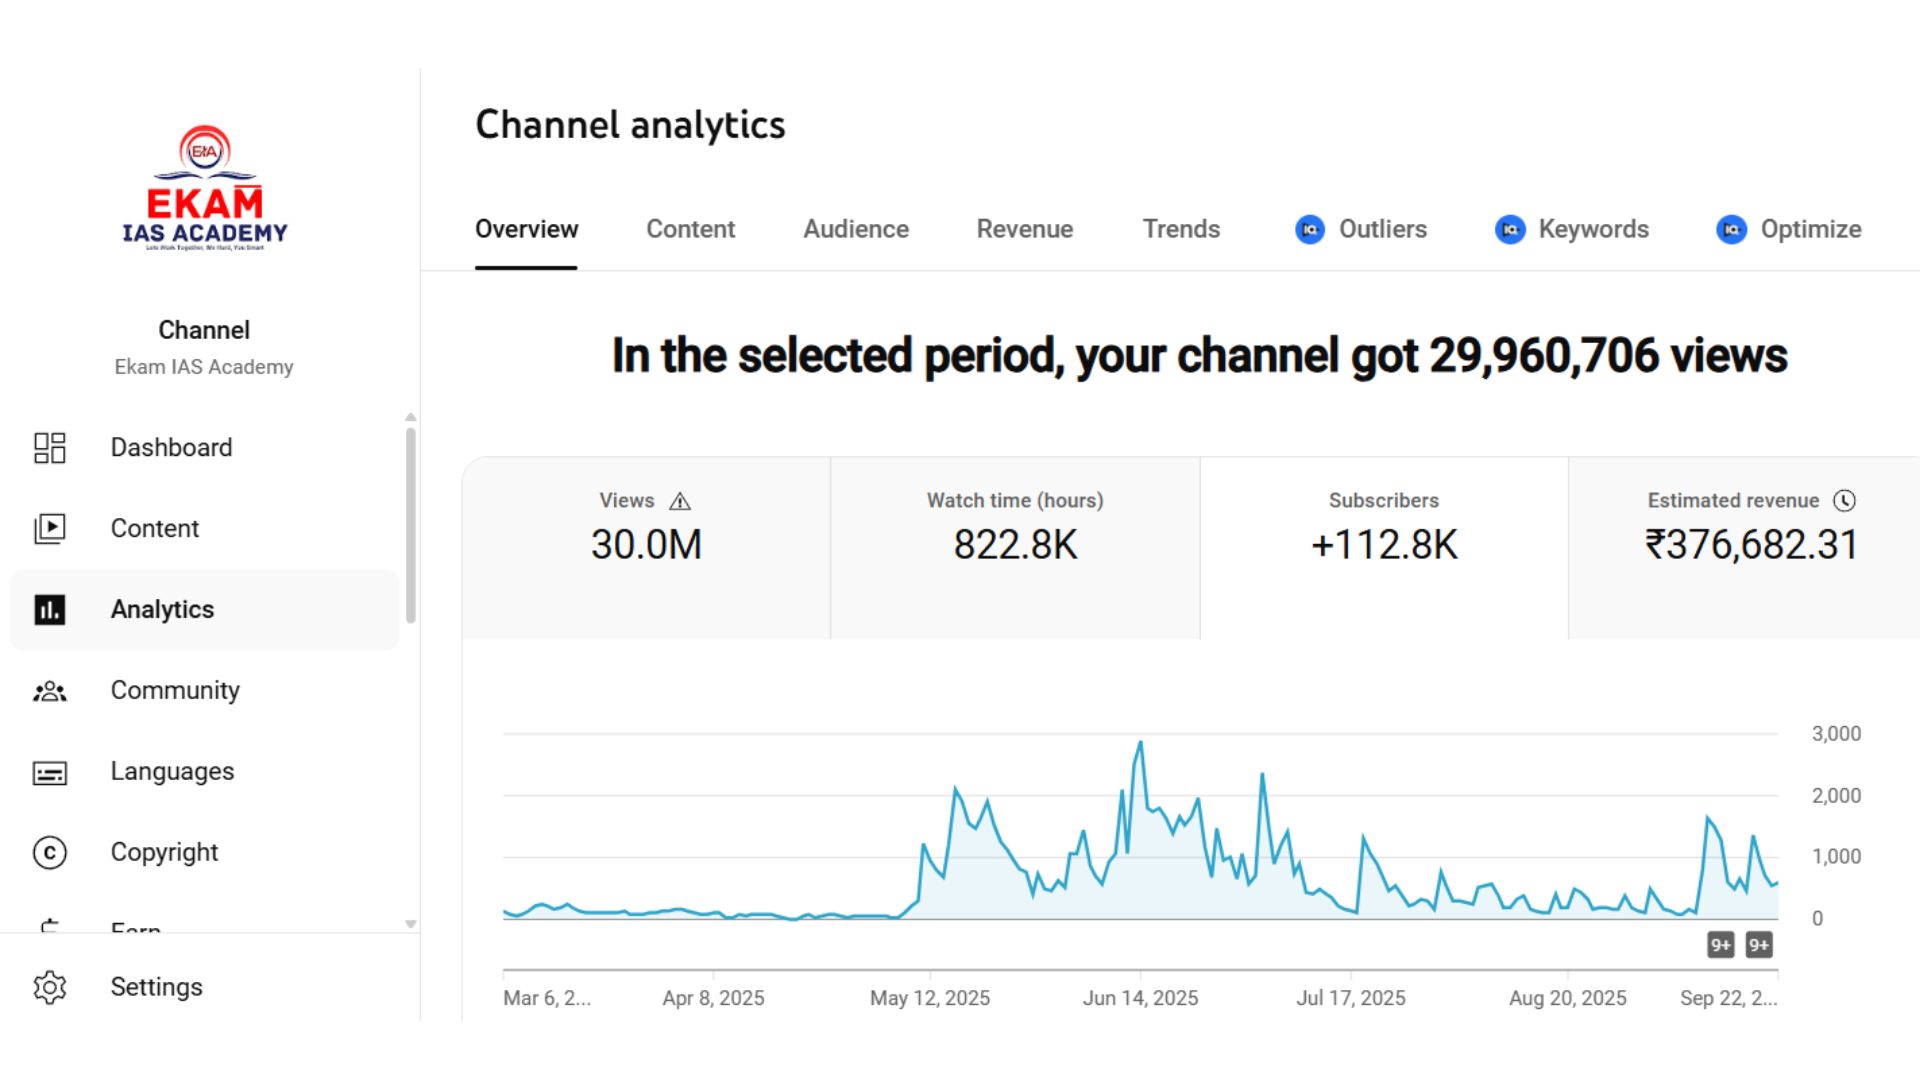Viewport: 1920px width, 1080px height.
Task: Click the 'Channel analytics' page heading
Action: click(x=630, y=125)
